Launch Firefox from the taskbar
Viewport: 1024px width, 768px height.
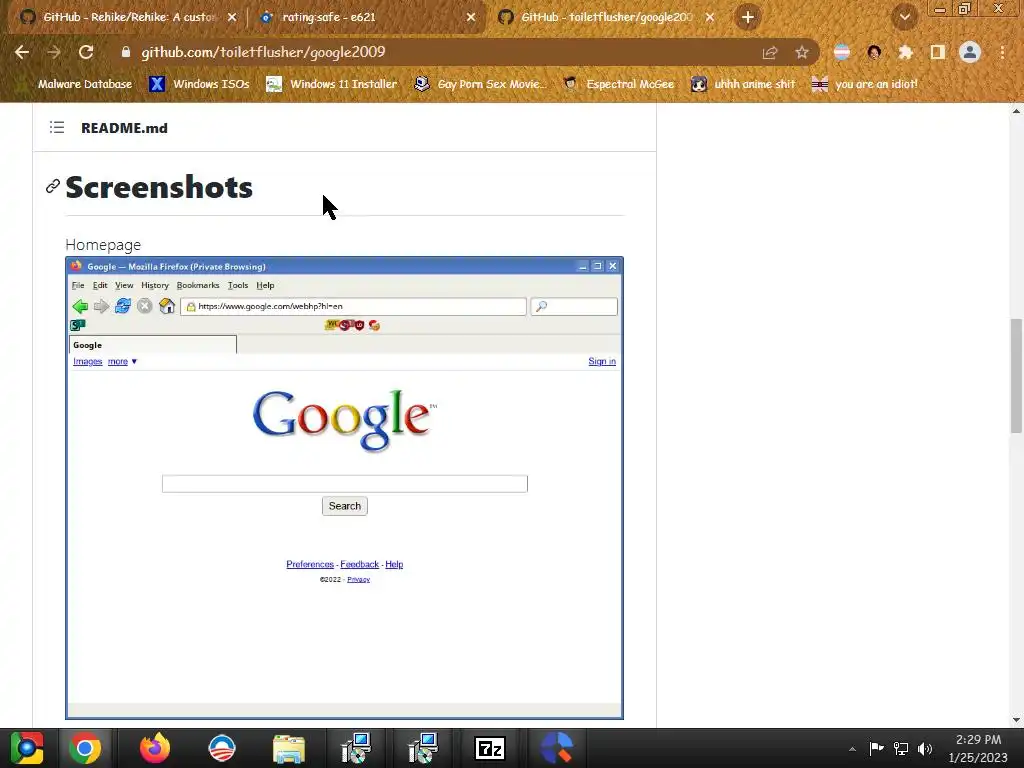coord(155,748)
